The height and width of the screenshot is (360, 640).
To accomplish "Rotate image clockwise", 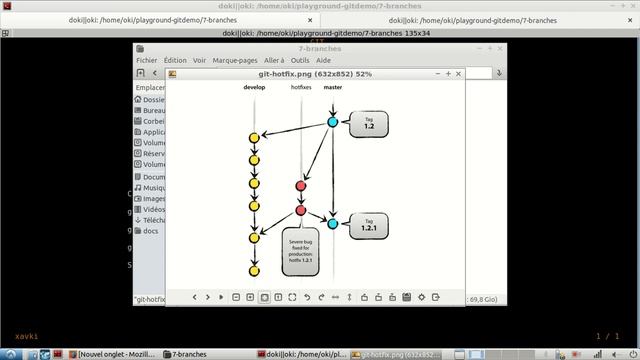I will pyautogui.click(x=321, y=297).
